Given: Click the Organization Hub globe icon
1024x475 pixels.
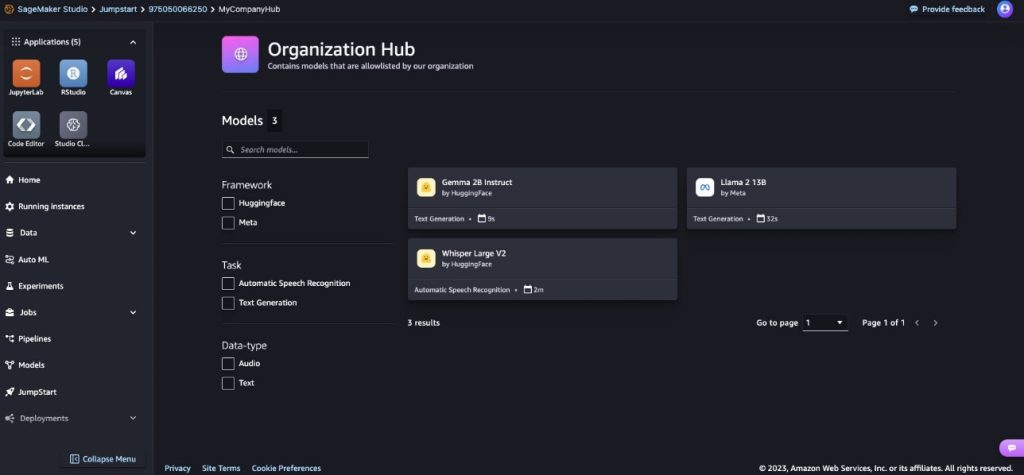Looking at the screenshot, I should (x=240, y=54).
